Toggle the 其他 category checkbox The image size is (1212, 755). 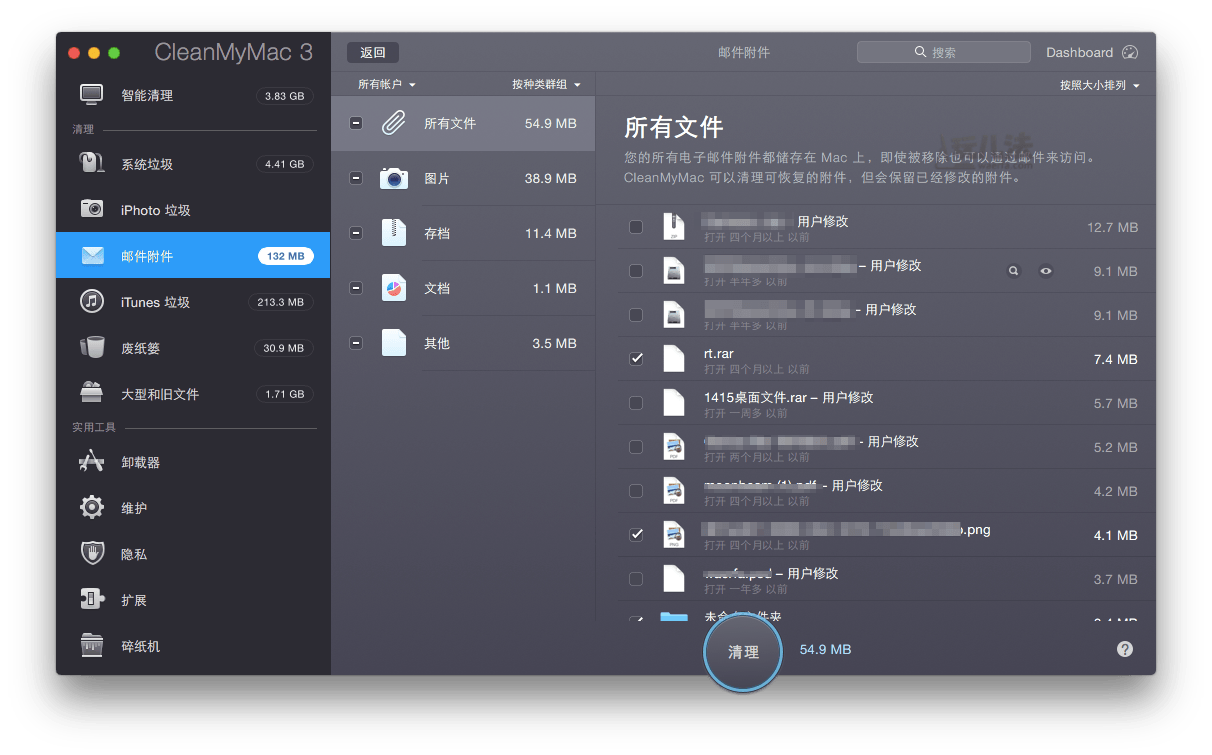(x=356, y=343)
